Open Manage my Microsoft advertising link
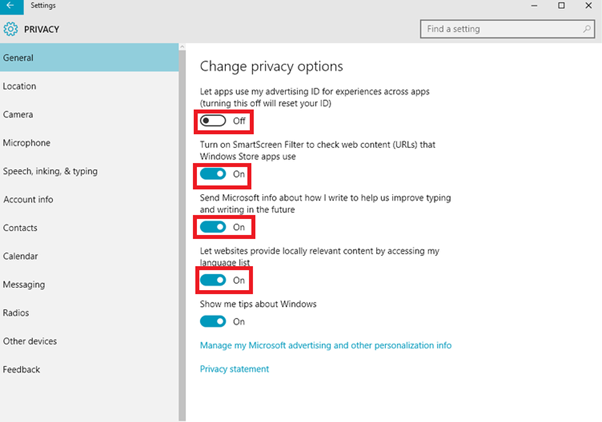 [326, 345]
